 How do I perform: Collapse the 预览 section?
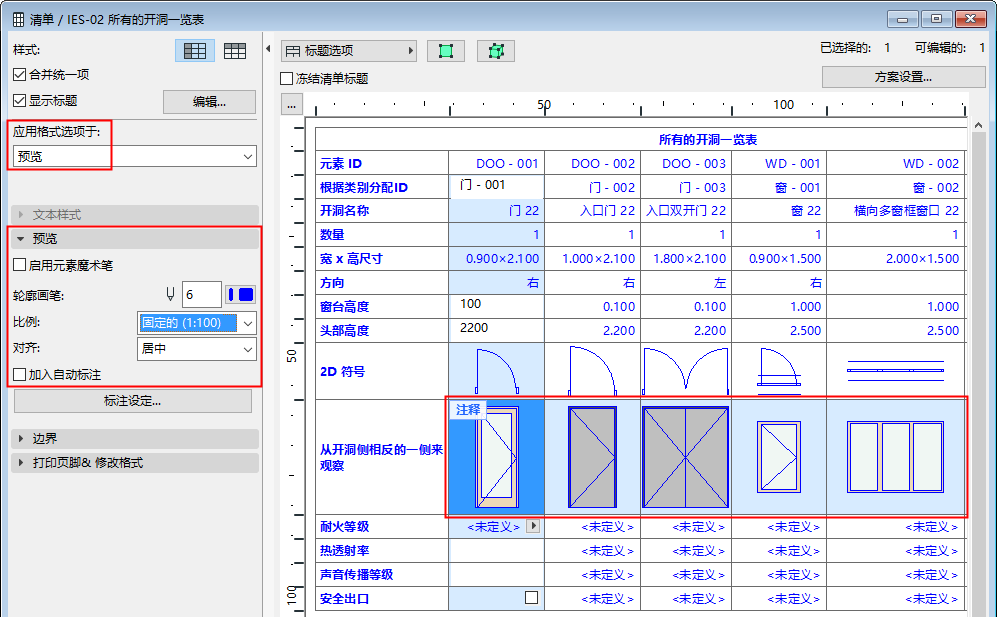pos(135,239)
